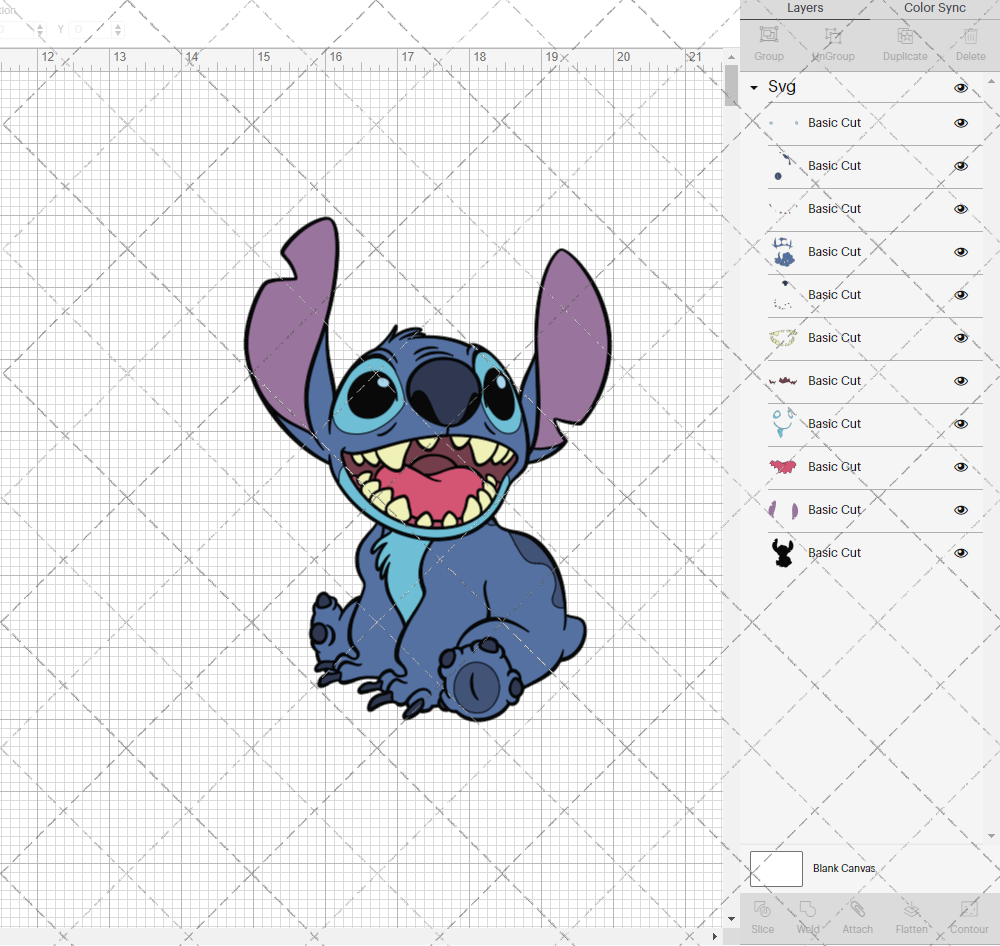Click the canvas scroll up arrow

(731, 57)
